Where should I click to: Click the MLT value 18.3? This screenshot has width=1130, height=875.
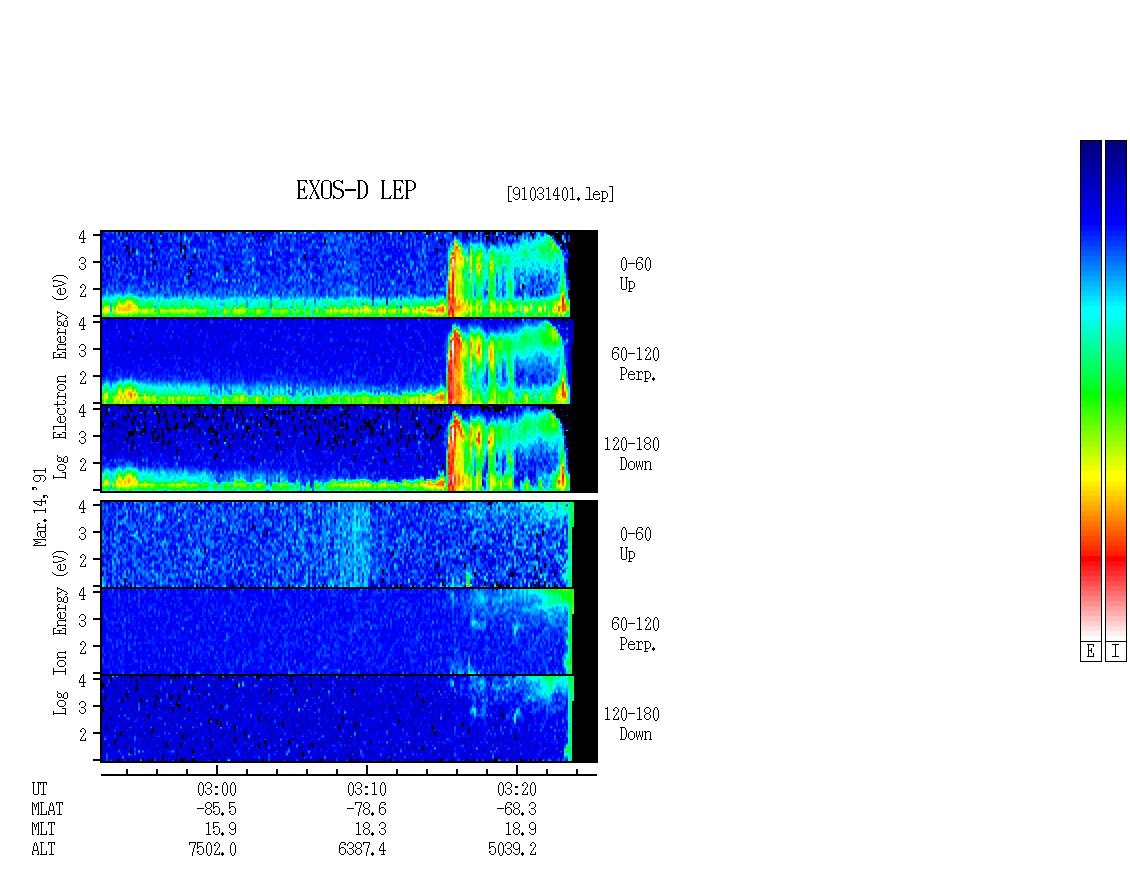click(x=370, y=830)
